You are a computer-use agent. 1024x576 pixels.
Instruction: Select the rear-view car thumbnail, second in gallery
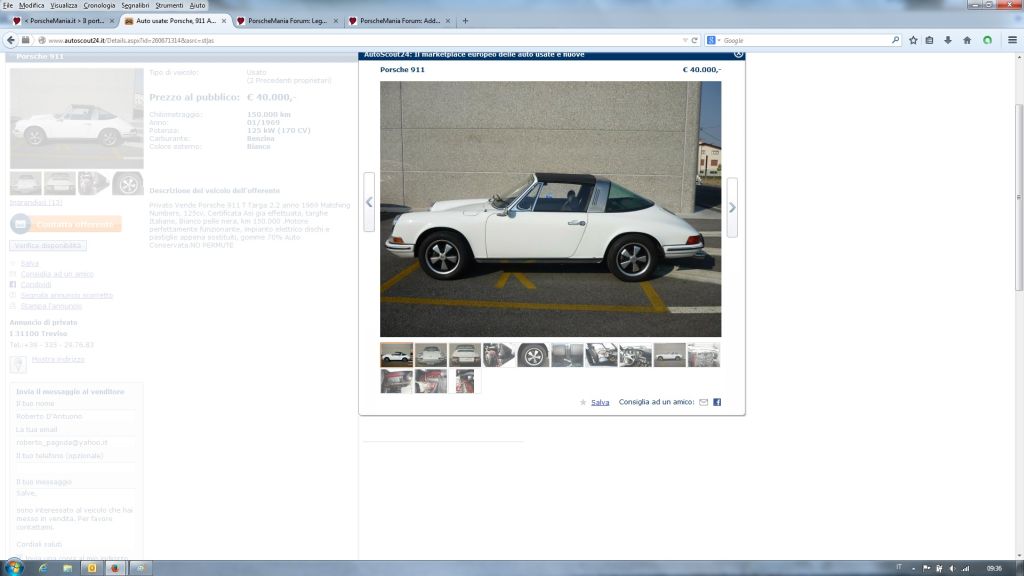click(x=431, y=355)
